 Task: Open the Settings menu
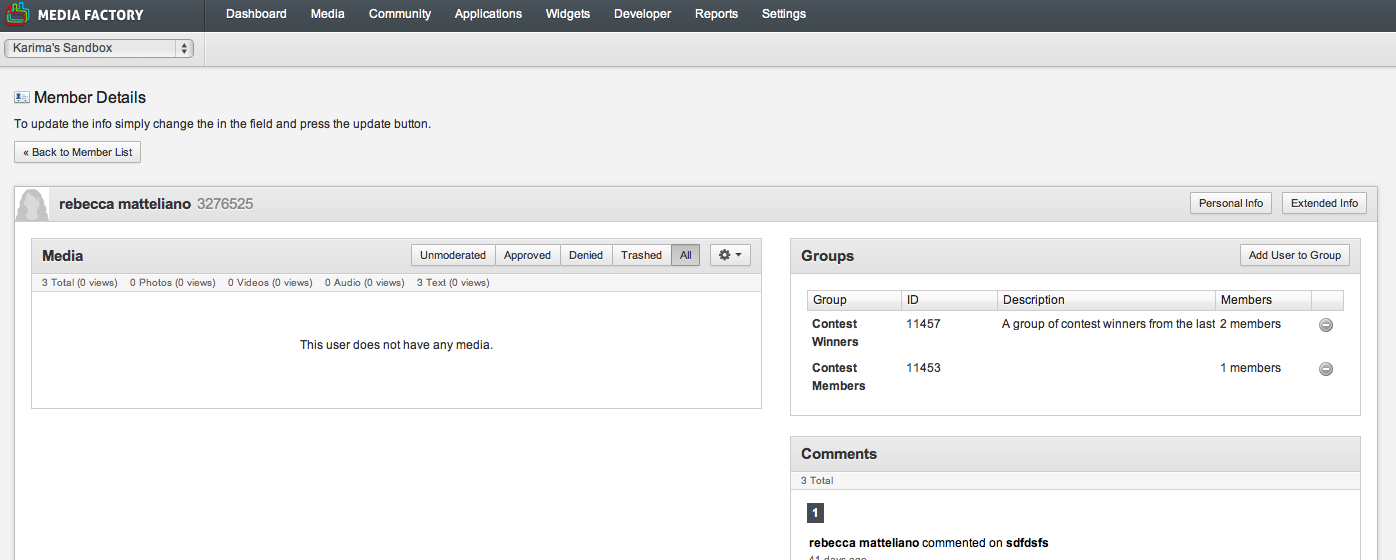coord(784,14)
